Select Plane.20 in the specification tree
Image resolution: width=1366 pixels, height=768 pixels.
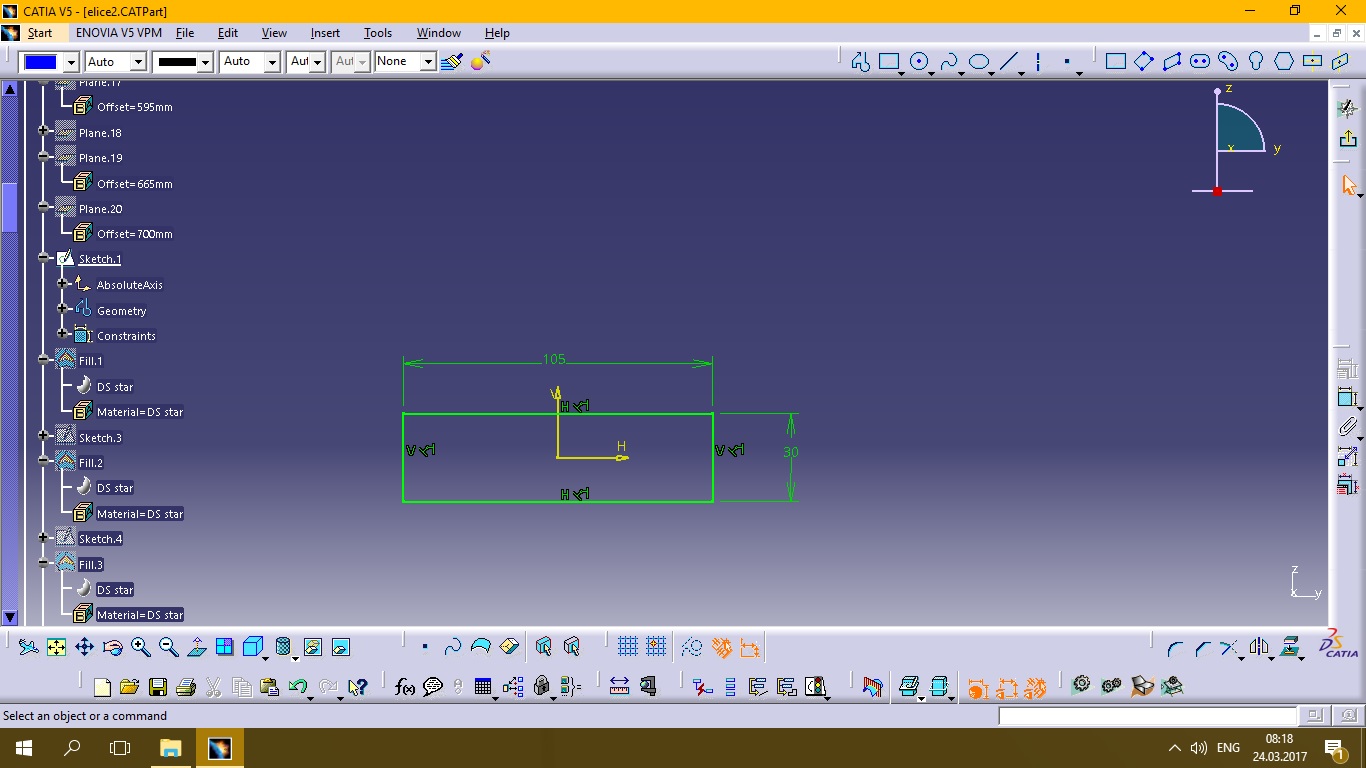100,209
